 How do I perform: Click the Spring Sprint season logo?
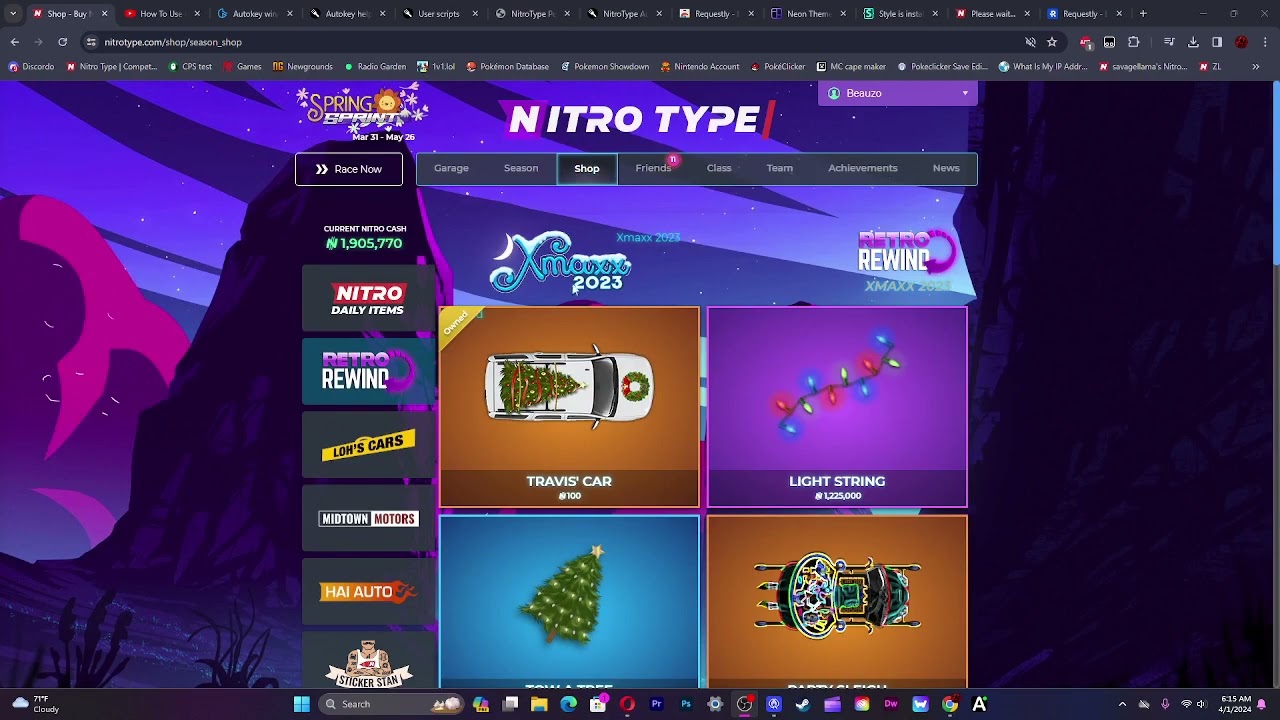pyautogui.click(x=362, y=113)
